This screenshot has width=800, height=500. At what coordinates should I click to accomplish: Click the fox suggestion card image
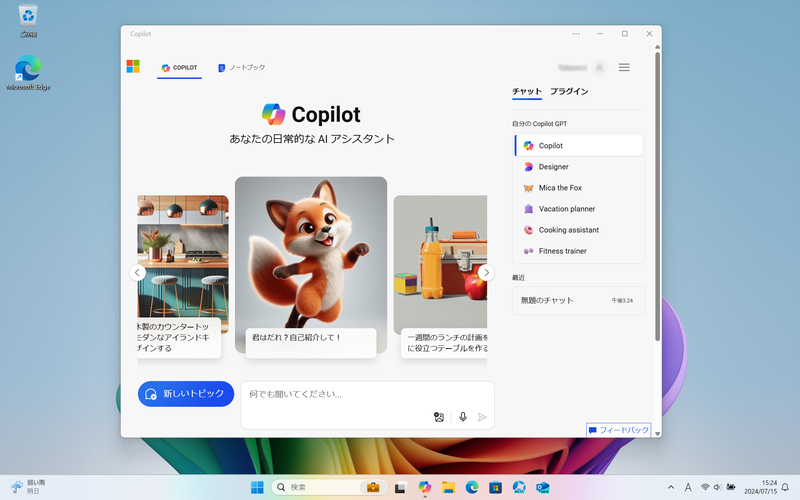click(311, 253)
